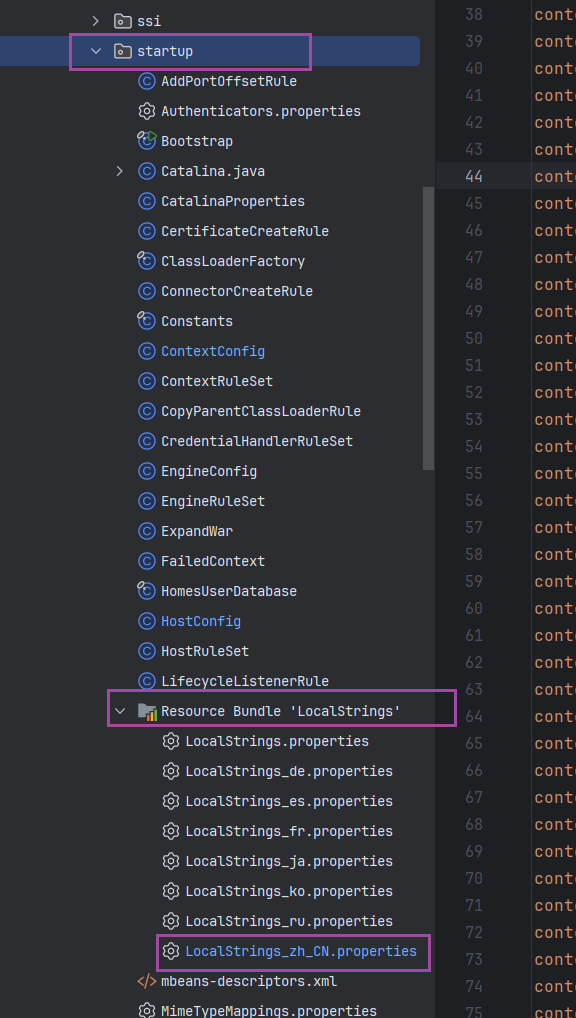
Task: Click line number 44 in gutter
Action: coord(474,176)
